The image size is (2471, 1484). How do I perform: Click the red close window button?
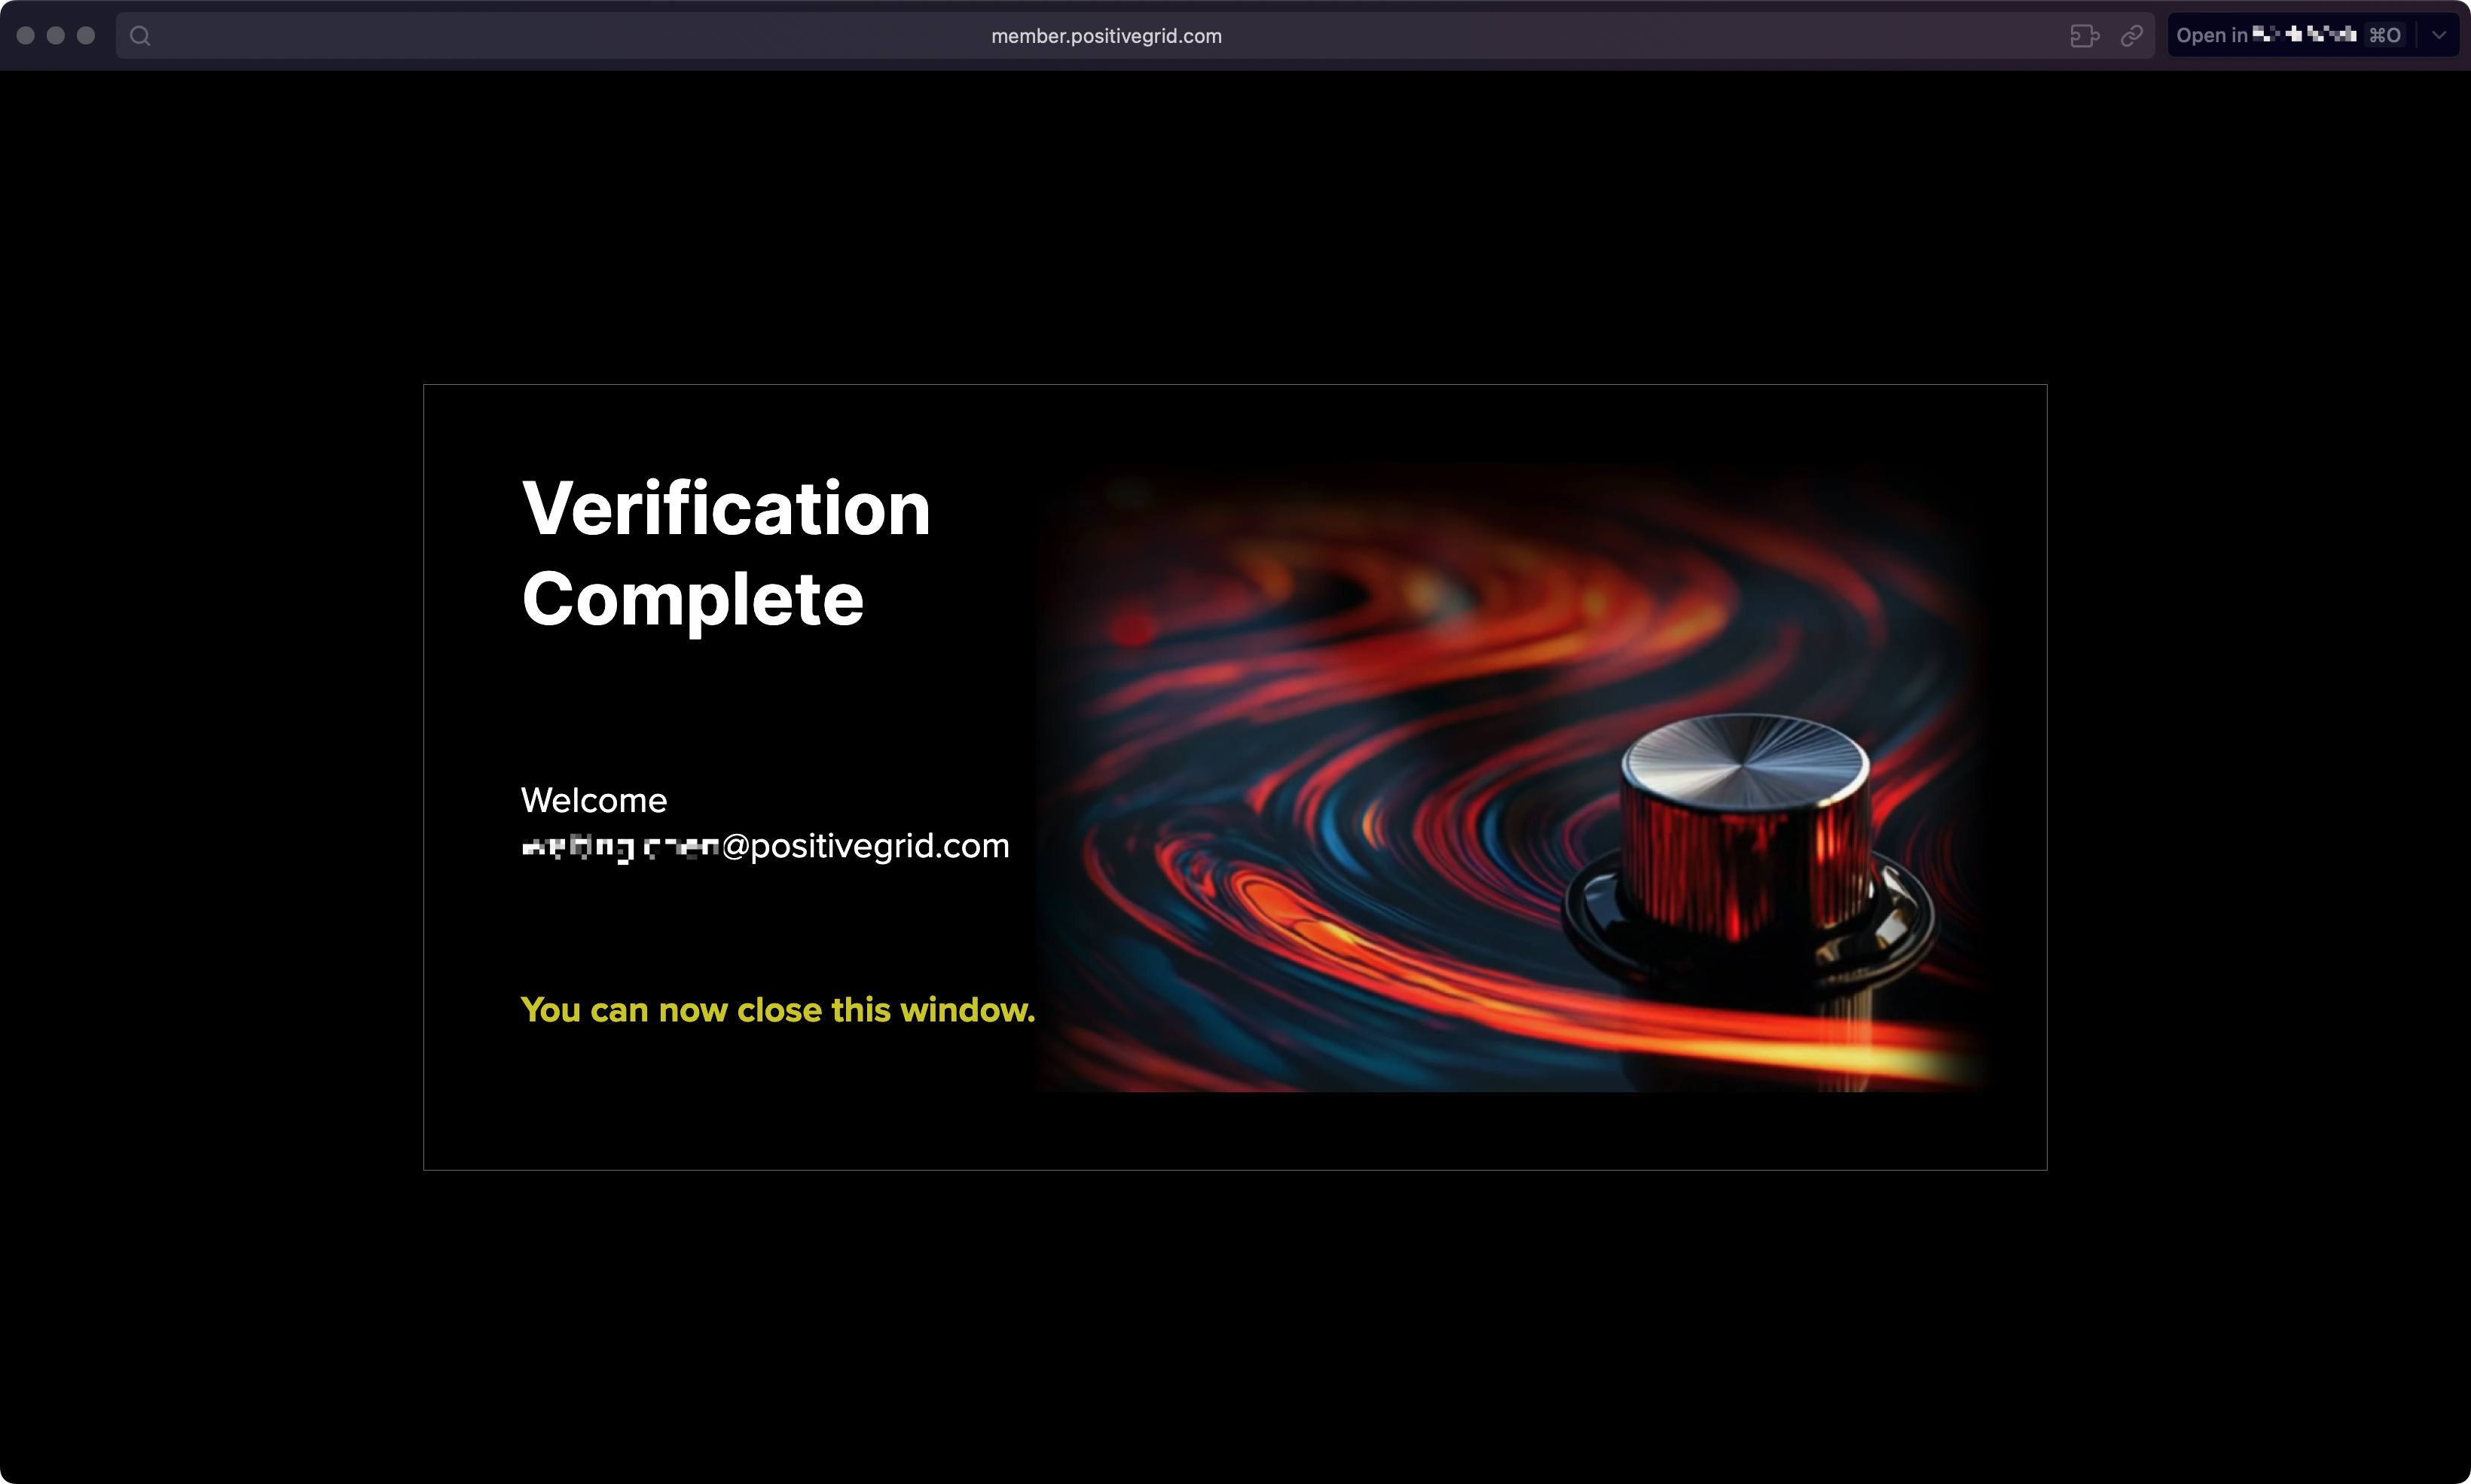(x=26, y=36)
